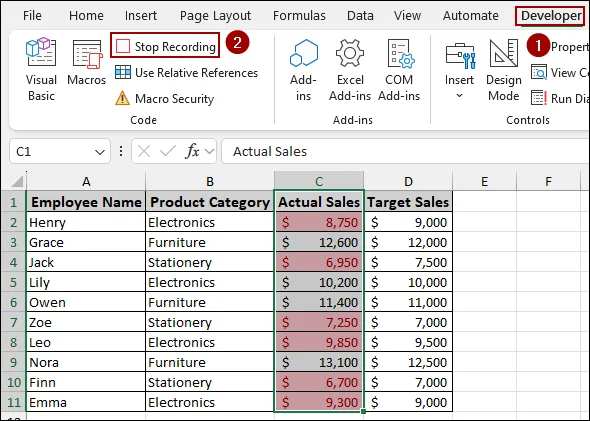Click the Enter checkmark icon
Screen dimensions: 590x421
(167, 151)
